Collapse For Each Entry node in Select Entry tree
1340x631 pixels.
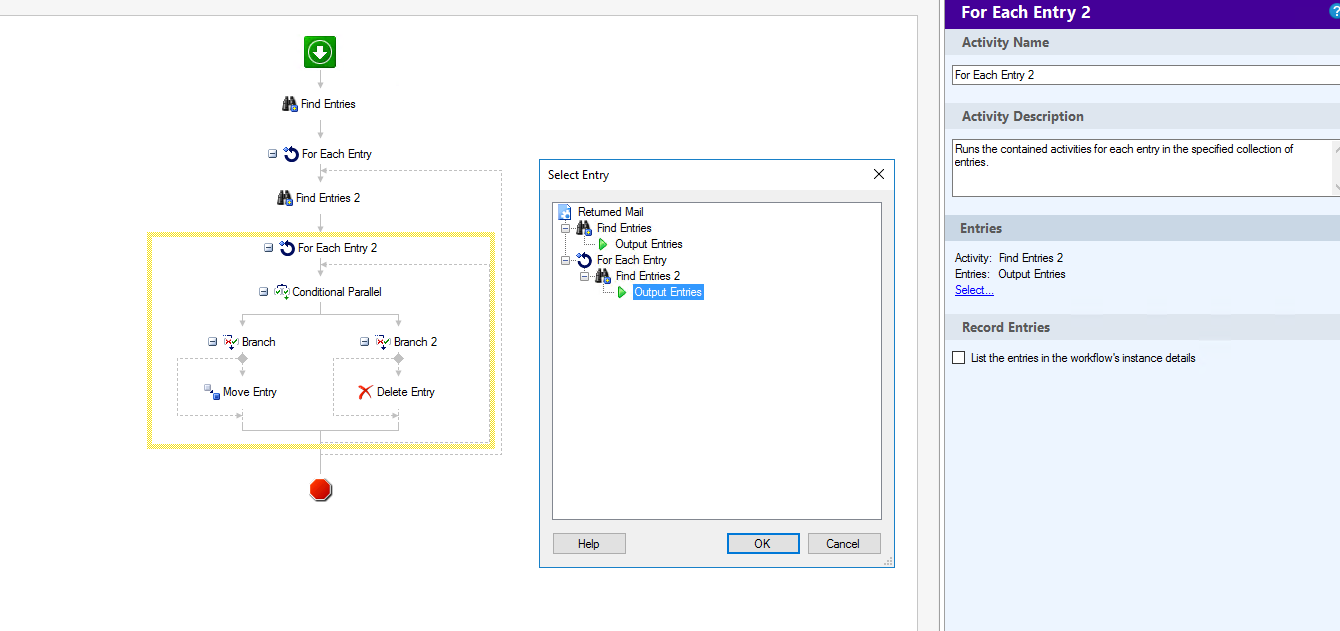tap(566, 260)
